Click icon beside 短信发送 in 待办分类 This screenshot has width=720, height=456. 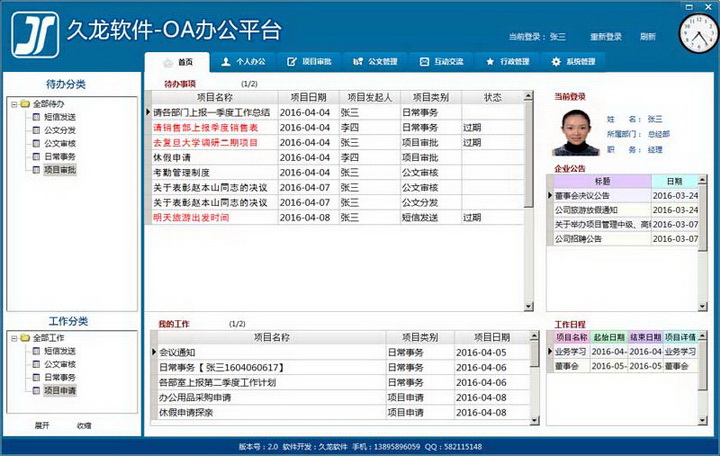(36, 117)
